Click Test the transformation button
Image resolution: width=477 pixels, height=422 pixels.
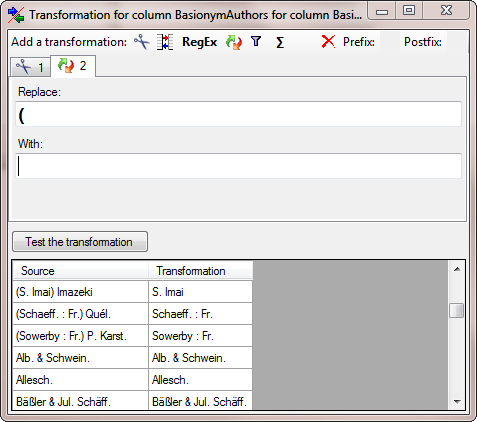(x=80, y=242)
